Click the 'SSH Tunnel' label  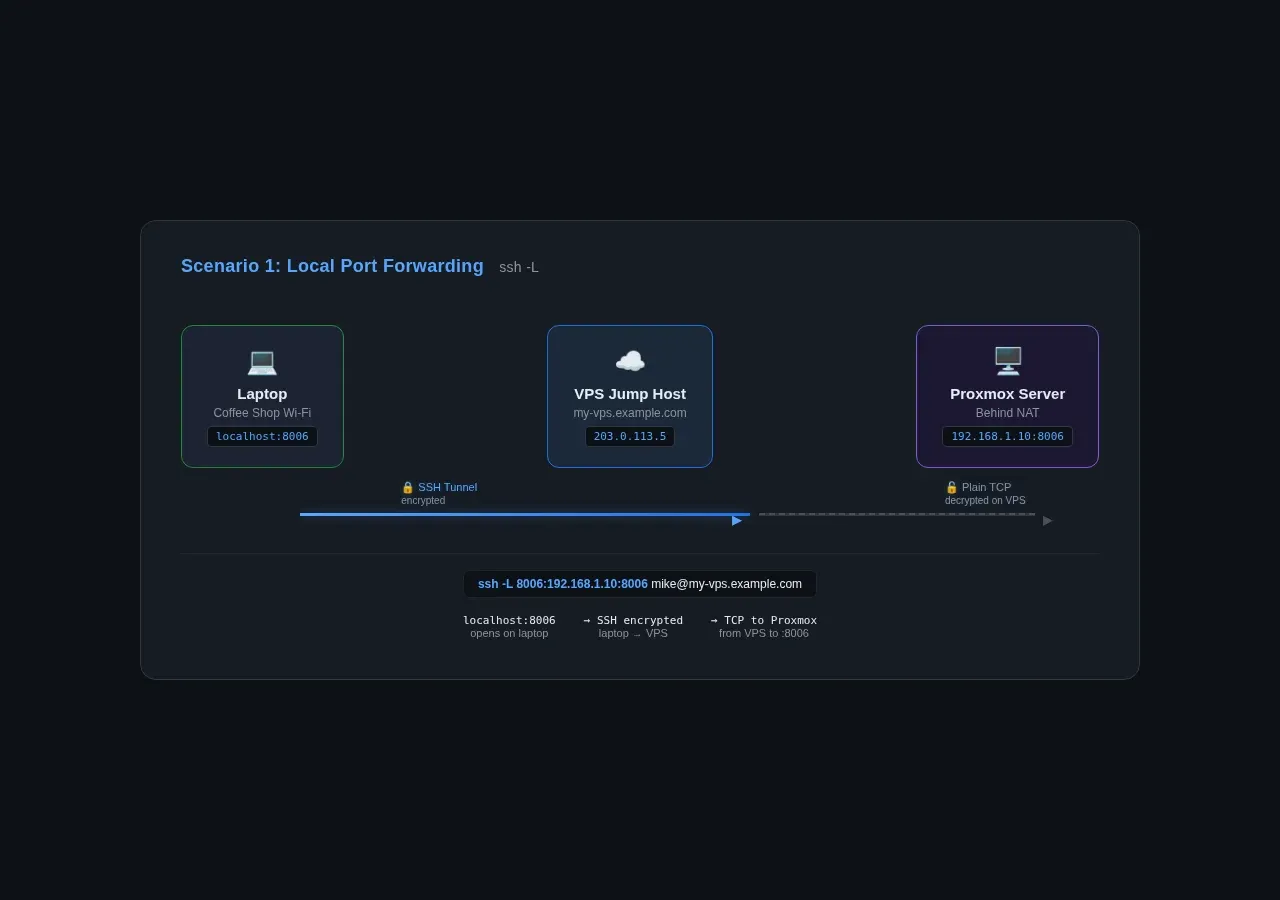[447, 487]
